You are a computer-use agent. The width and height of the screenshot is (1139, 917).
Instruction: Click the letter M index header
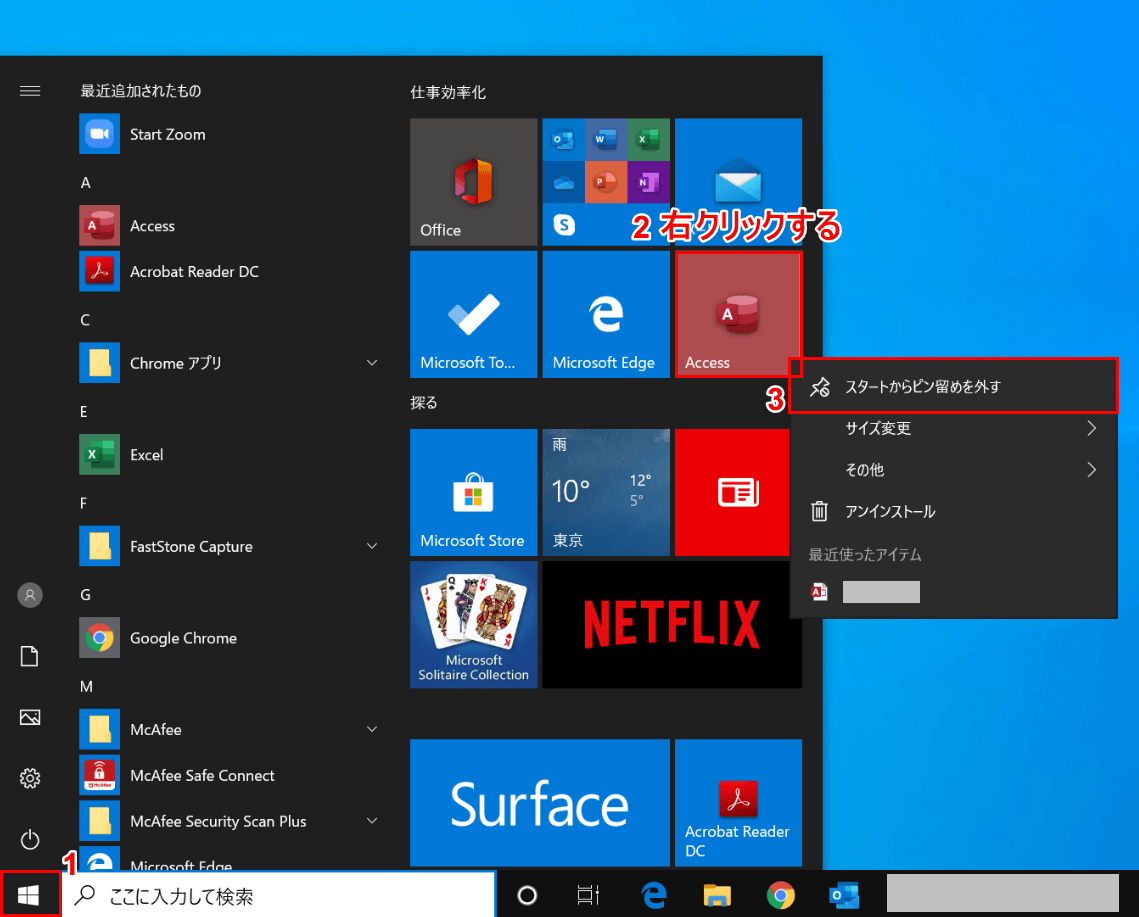(x=86, y=686)
